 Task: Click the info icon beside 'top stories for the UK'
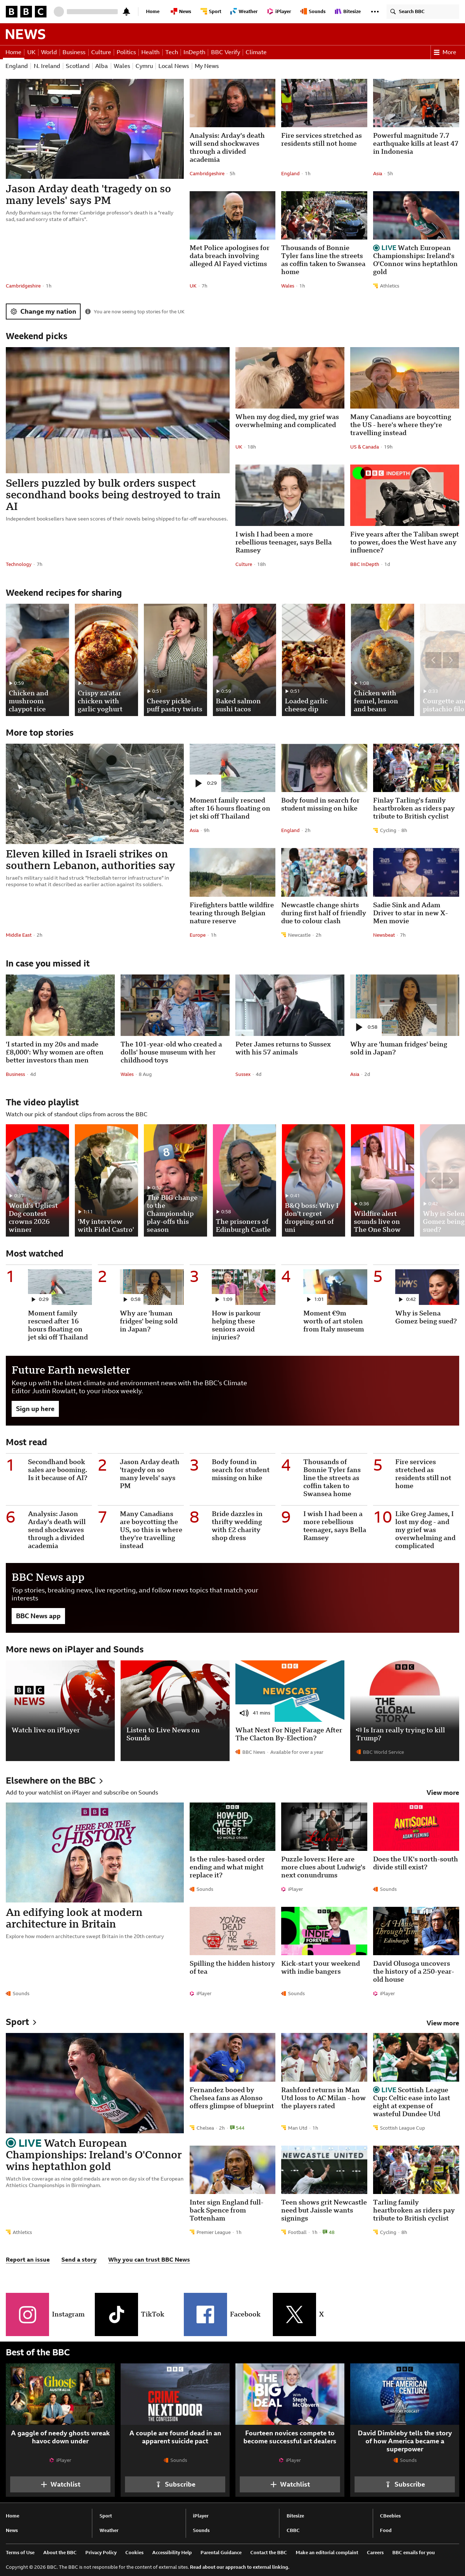tap(88, 311)
